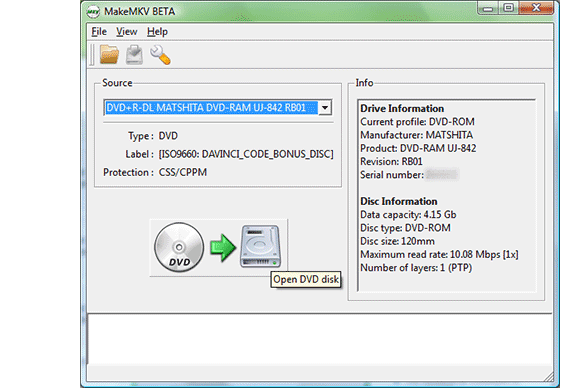
Task: Open preferences via the wrench icon
Action: tap(160, 55)
